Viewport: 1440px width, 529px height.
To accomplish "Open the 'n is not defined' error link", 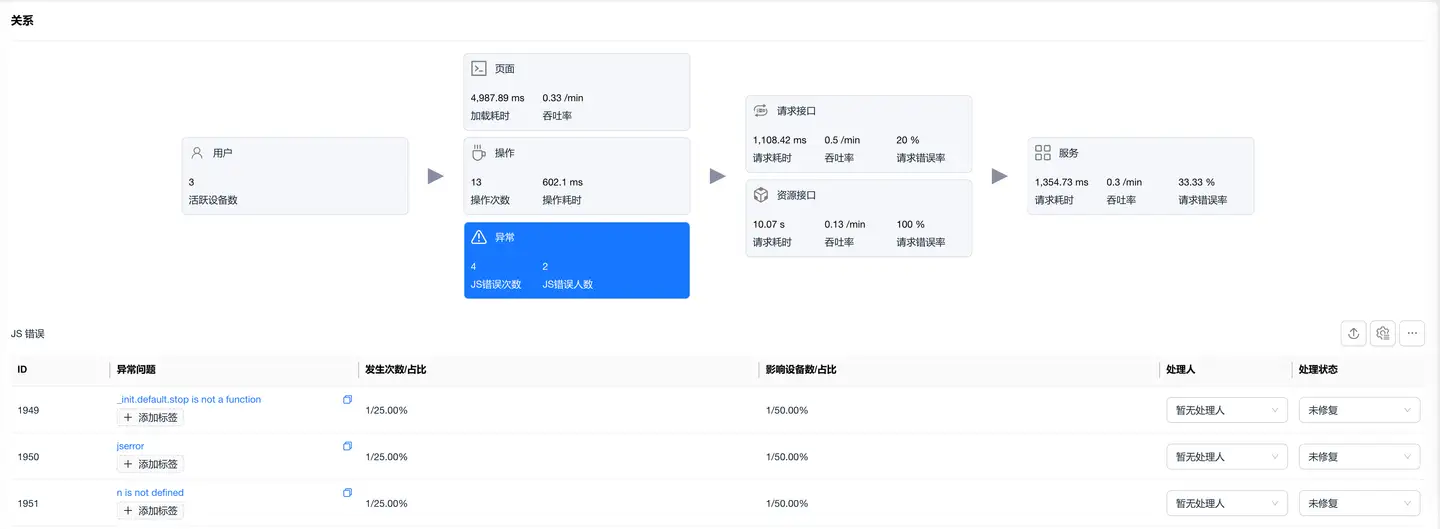I will coord(150,493).
